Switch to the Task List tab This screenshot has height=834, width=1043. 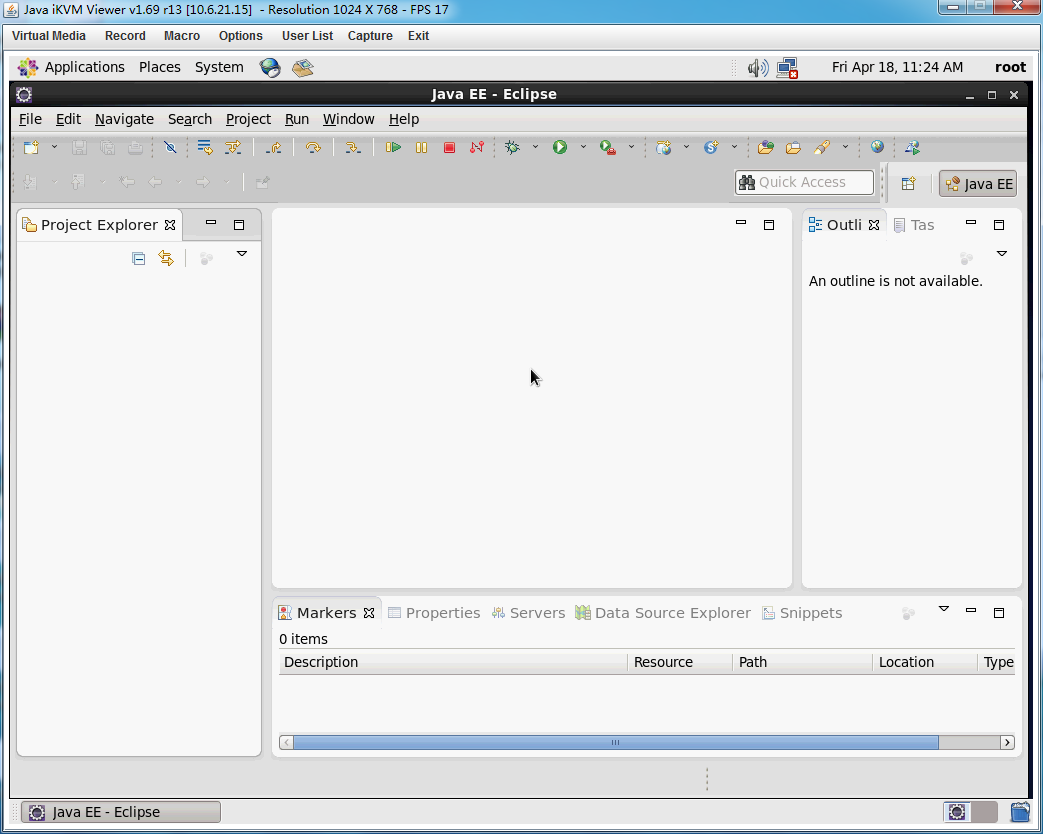coord(914,225)
